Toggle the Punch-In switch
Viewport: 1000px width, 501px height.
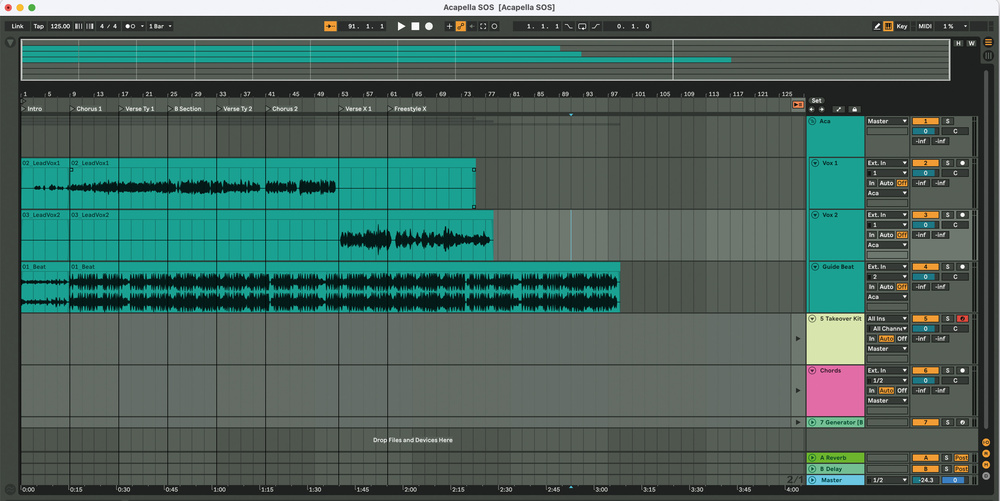coord(569,26)
